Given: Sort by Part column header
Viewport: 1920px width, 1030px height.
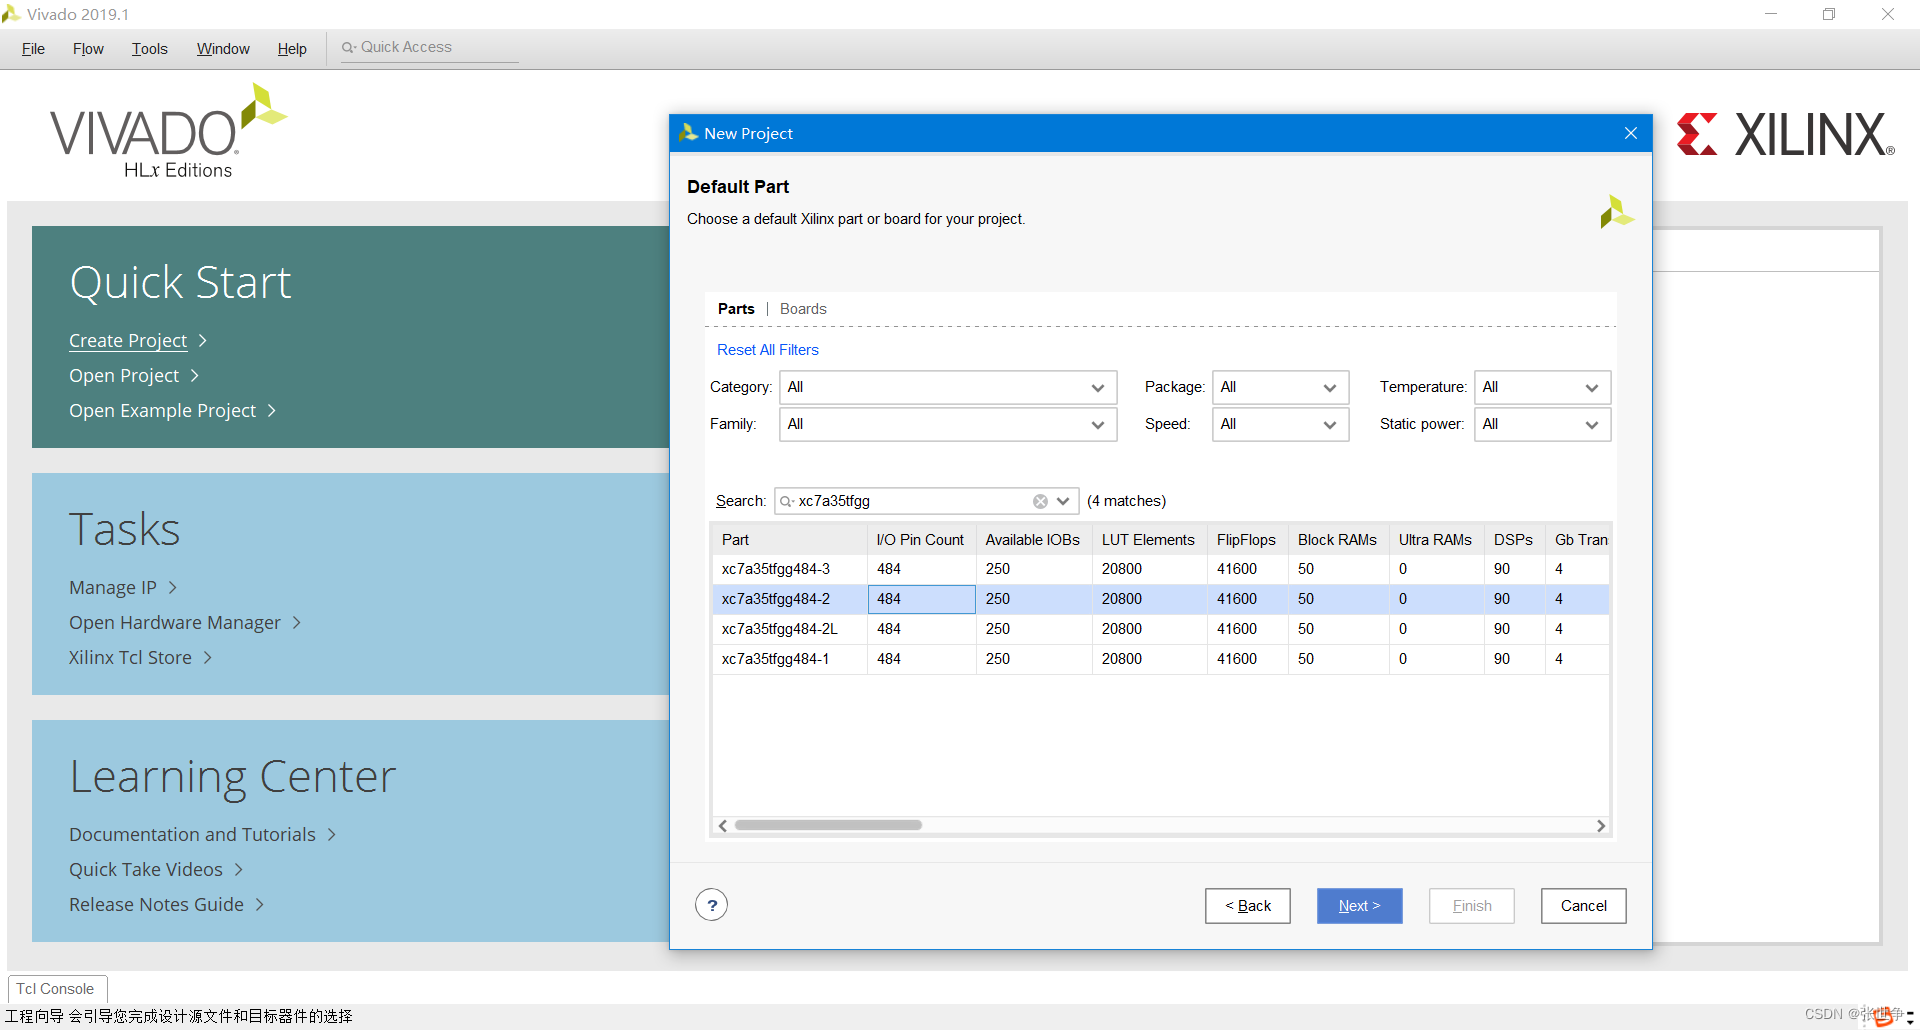Looking at the screenshot, I should [x=790, y=540].
